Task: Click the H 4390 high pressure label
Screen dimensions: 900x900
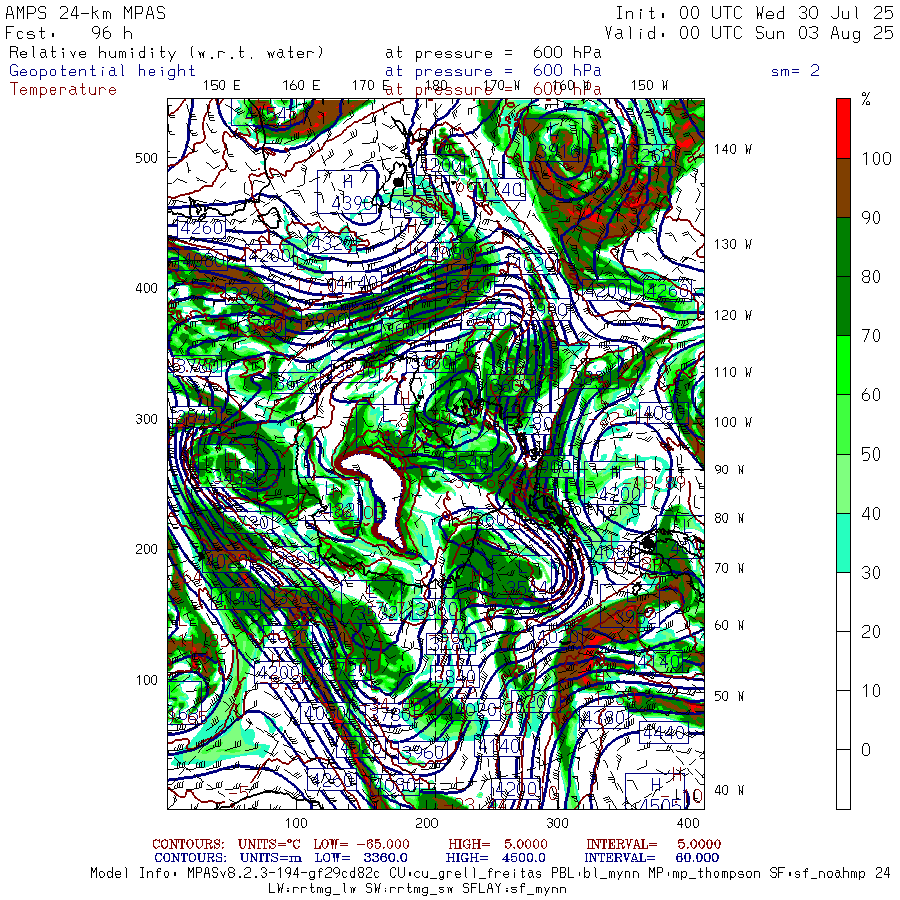Action: (348, 192)
